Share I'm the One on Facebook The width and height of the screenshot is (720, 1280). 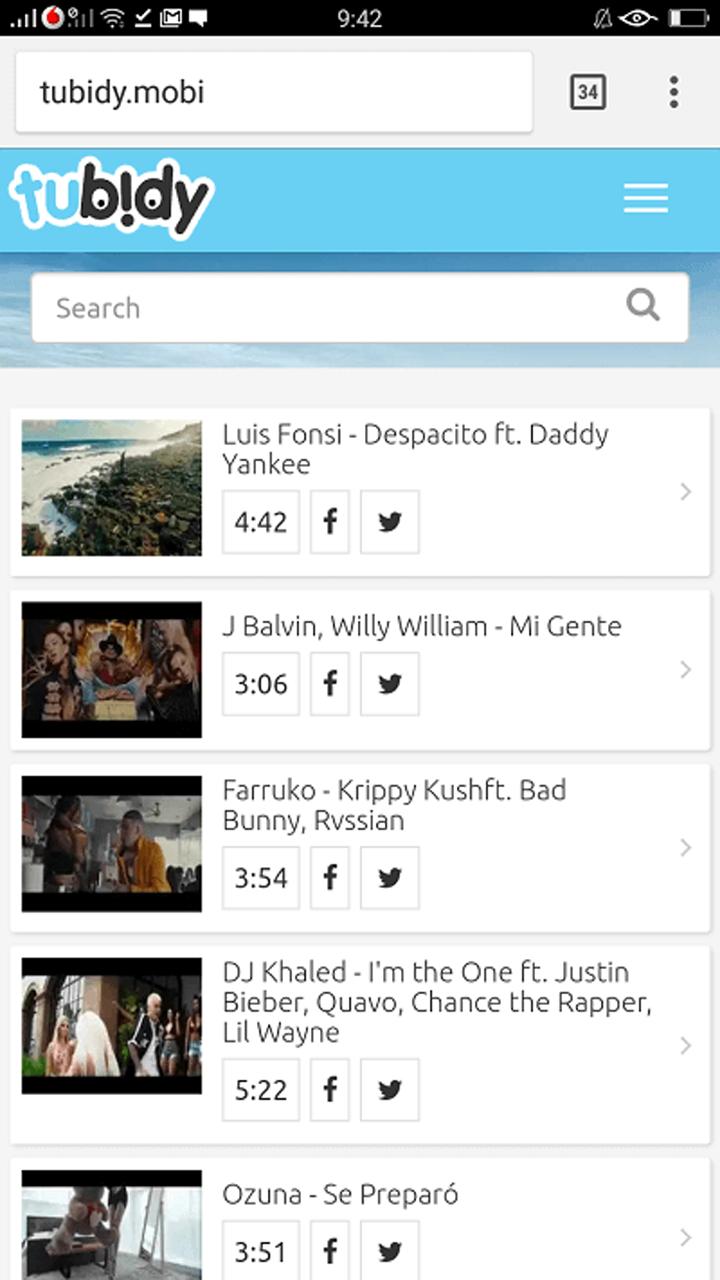(x=330, y=1089)
